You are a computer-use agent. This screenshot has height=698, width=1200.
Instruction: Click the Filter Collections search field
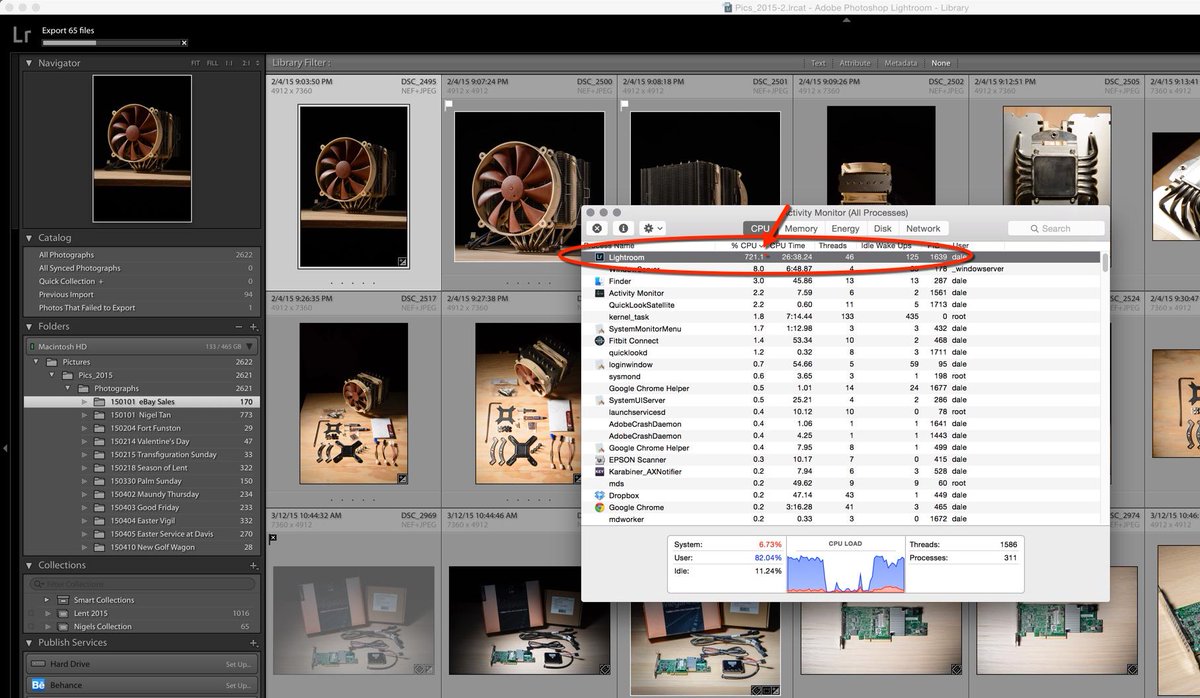click(140, 584)
